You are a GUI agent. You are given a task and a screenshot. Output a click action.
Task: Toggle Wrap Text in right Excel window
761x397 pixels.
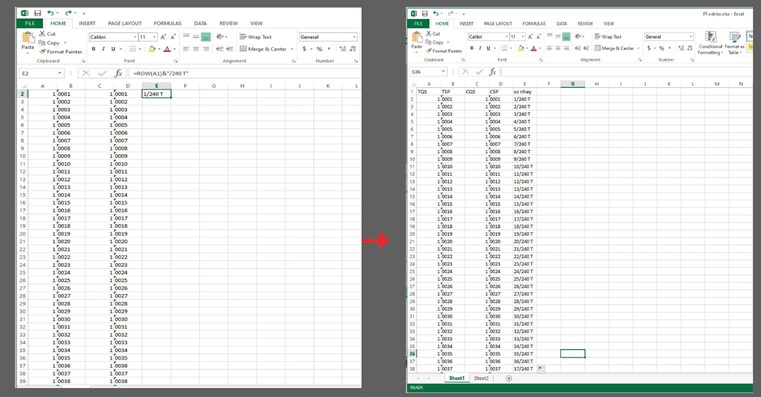(x=608, y=36)
